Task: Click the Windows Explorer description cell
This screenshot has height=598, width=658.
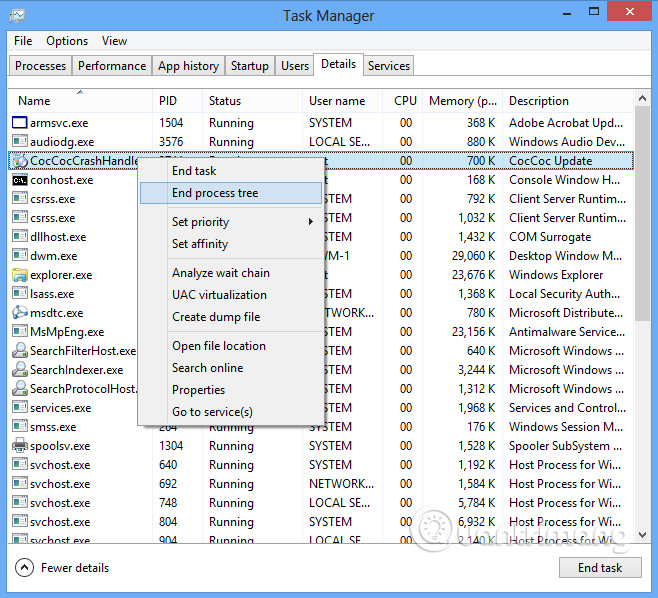Action: click(556, 275)
